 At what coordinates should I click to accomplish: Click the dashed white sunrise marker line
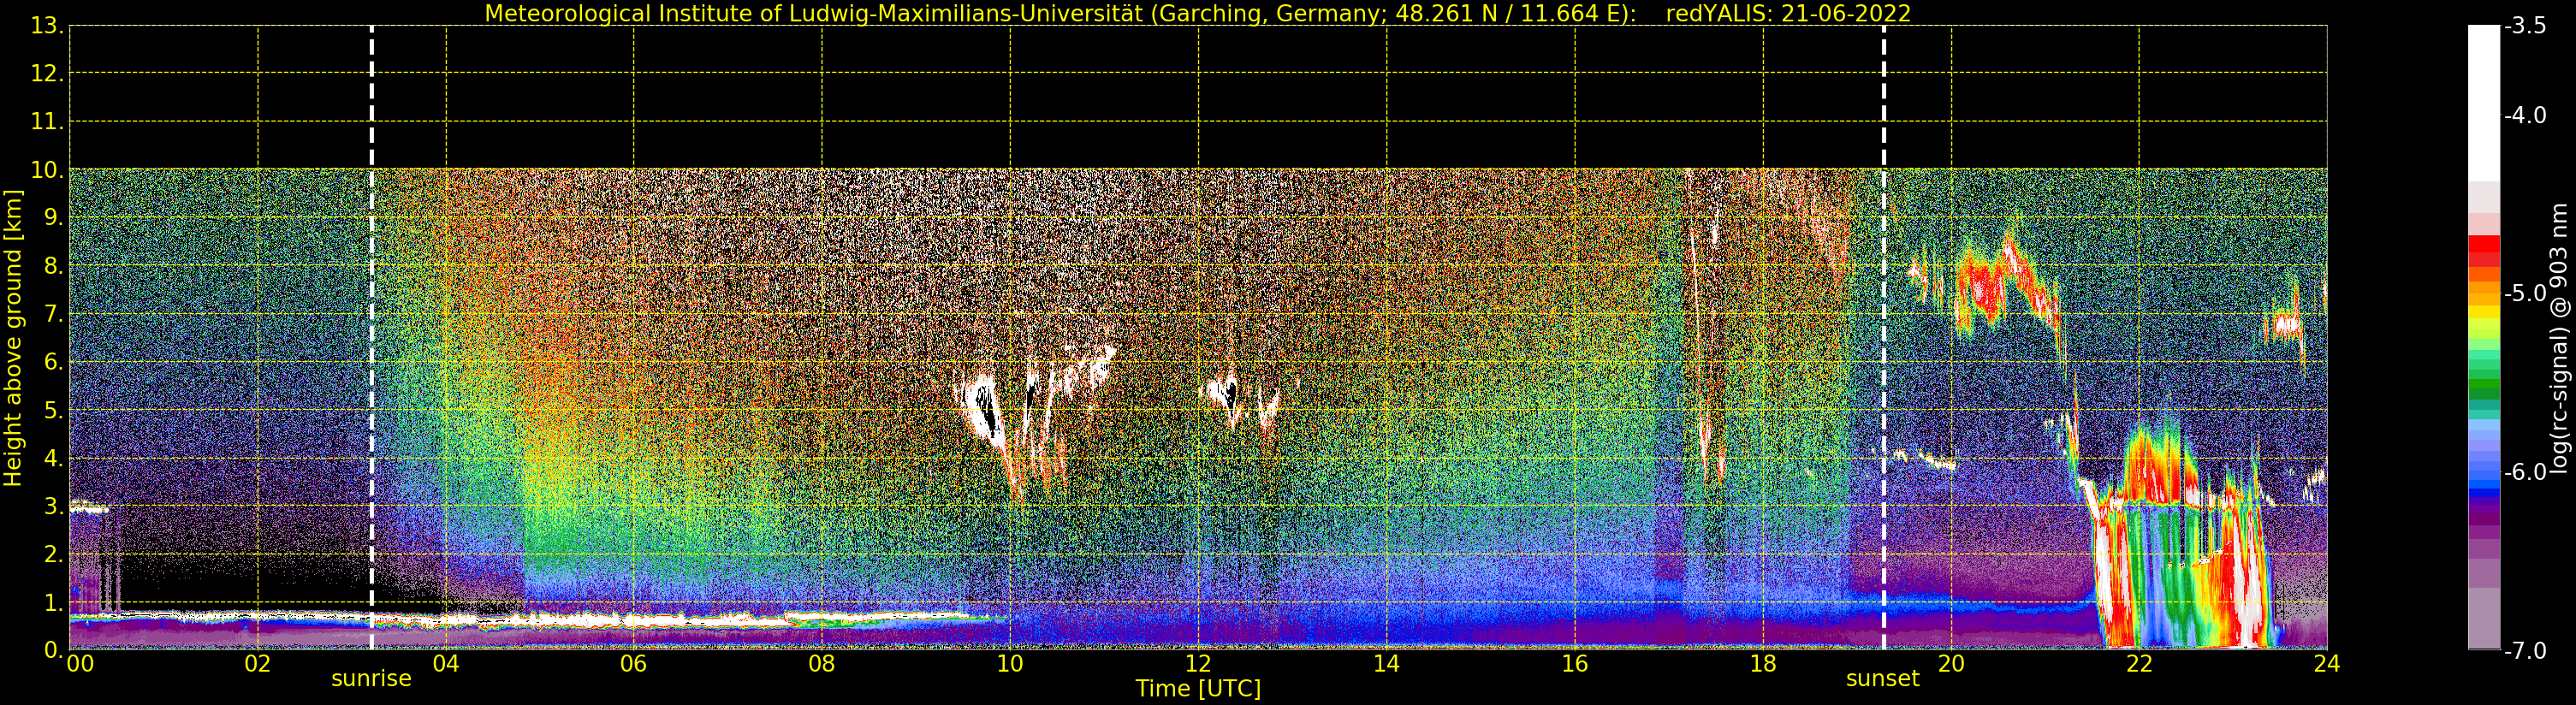click(371, 338)
